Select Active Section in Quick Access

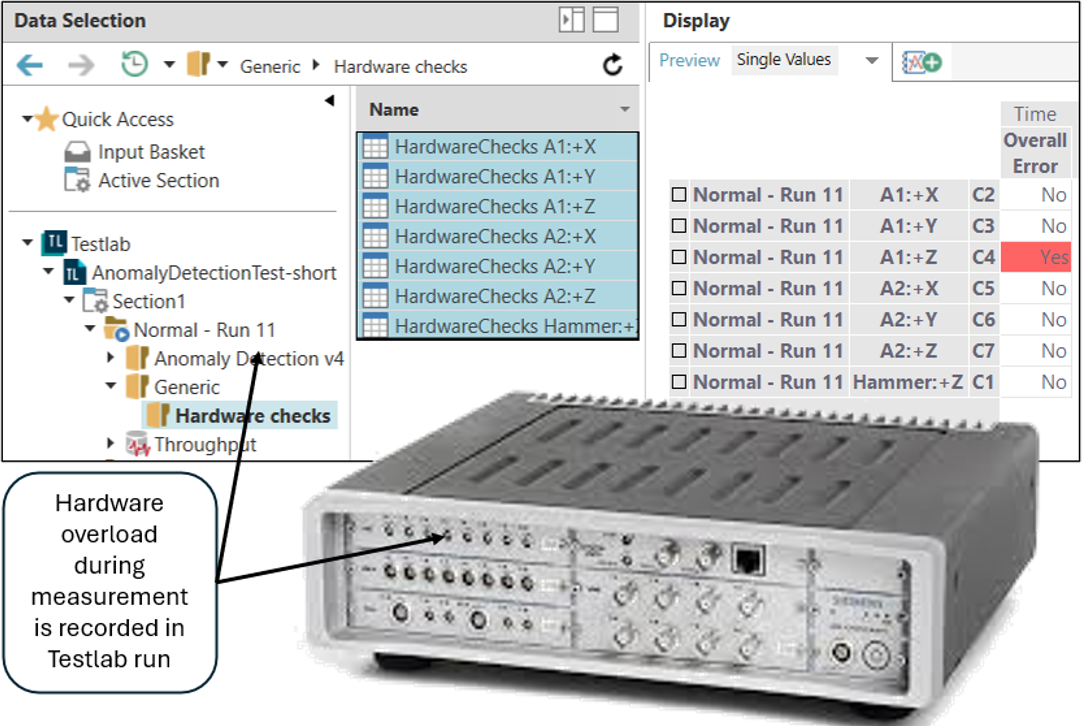[158, 181]
